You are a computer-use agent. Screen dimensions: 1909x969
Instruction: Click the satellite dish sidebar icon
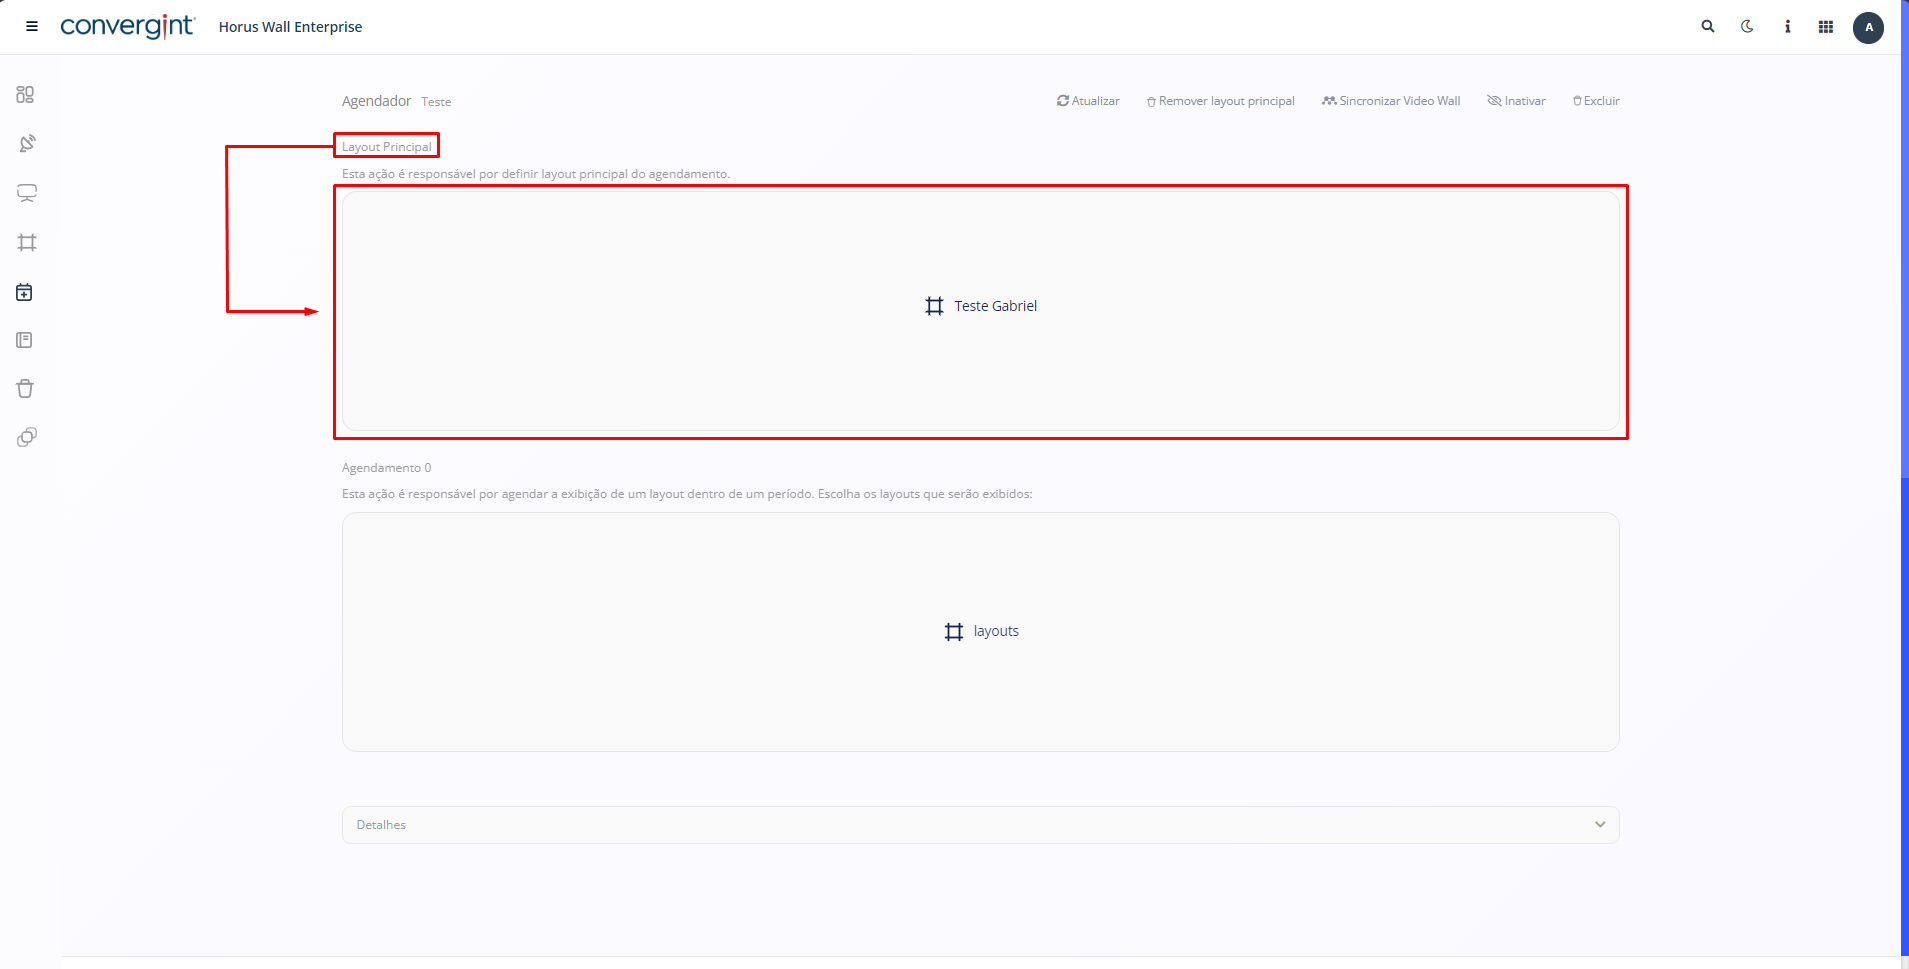27,144
